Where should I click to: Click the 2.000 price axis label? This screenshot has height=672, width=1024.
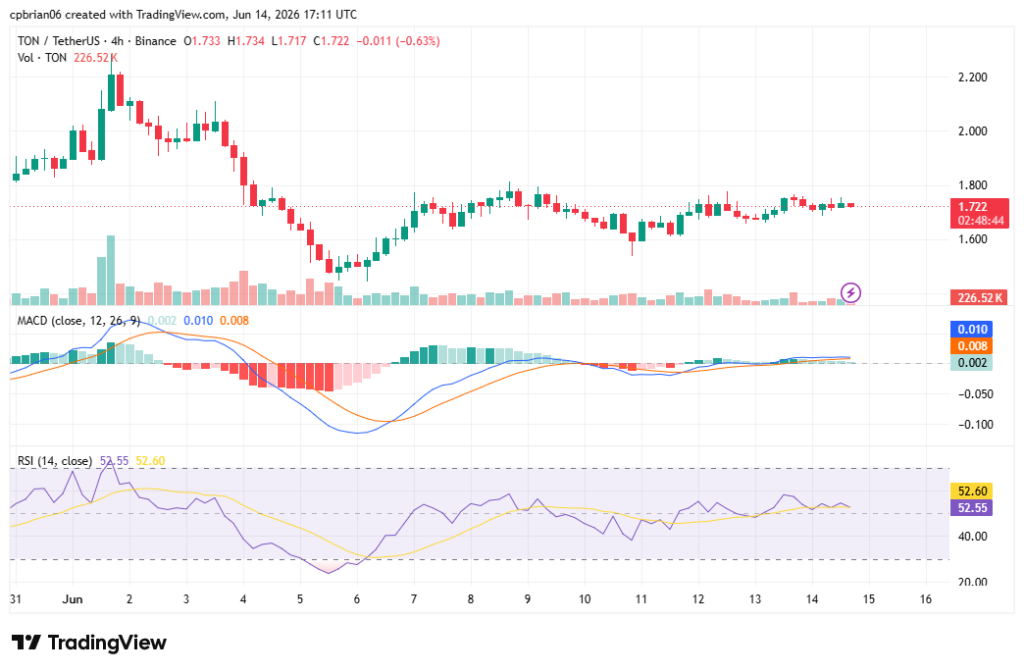(x=972, y=131)
